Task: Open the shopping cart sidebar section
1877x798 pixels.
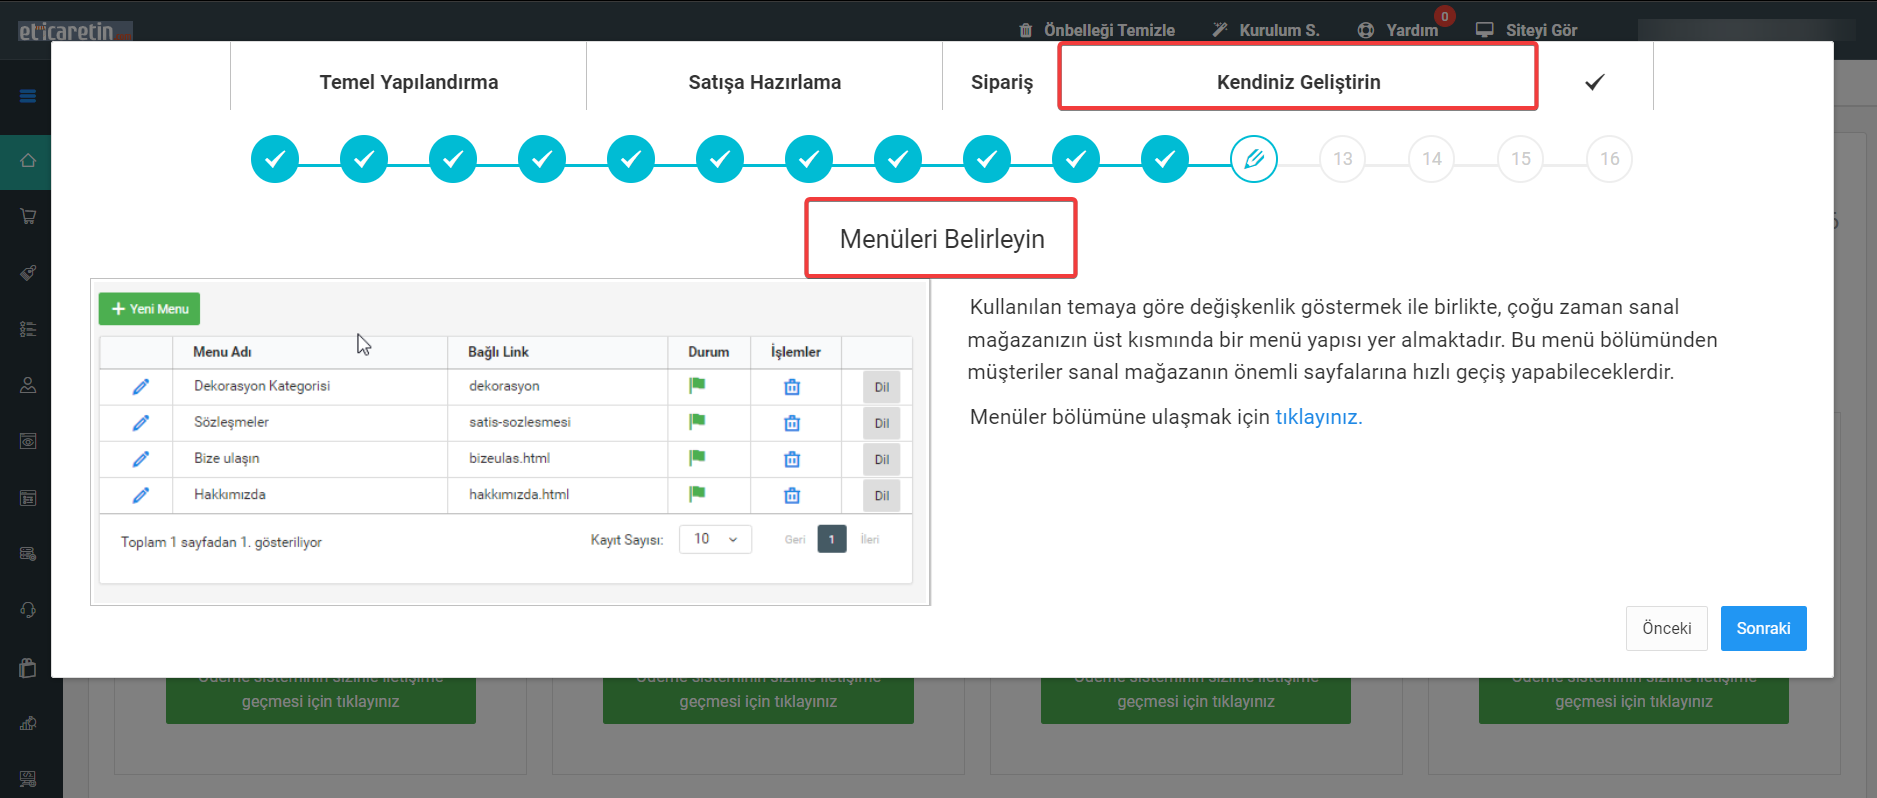Action: [28, 216]
